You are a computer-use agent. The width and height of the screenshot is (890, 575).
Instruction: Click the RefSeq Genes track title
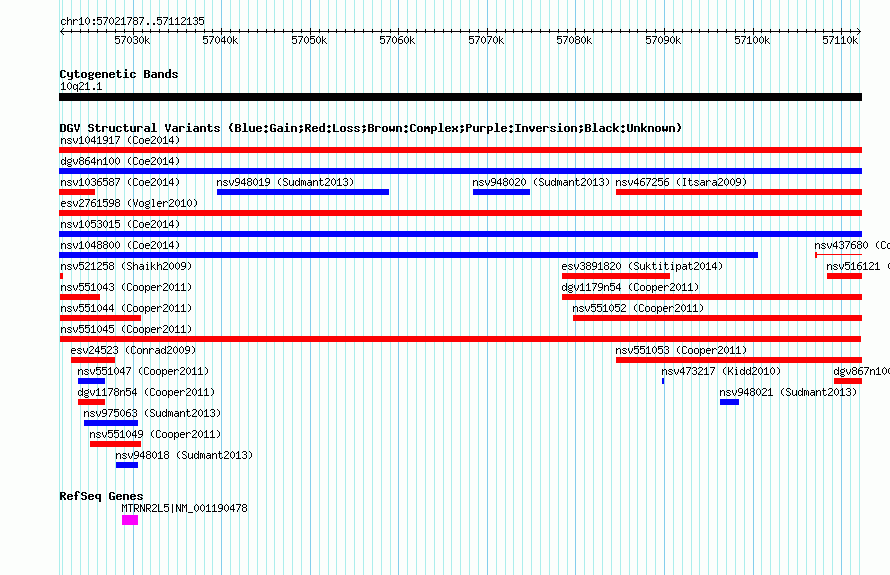tap(101, 496)
